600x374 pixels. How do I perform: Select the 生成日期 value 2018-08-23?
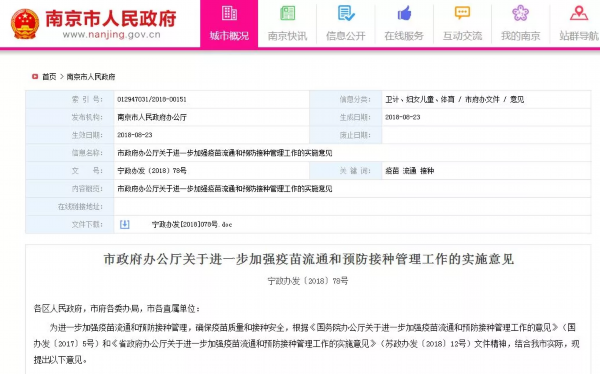pos(403,118)
